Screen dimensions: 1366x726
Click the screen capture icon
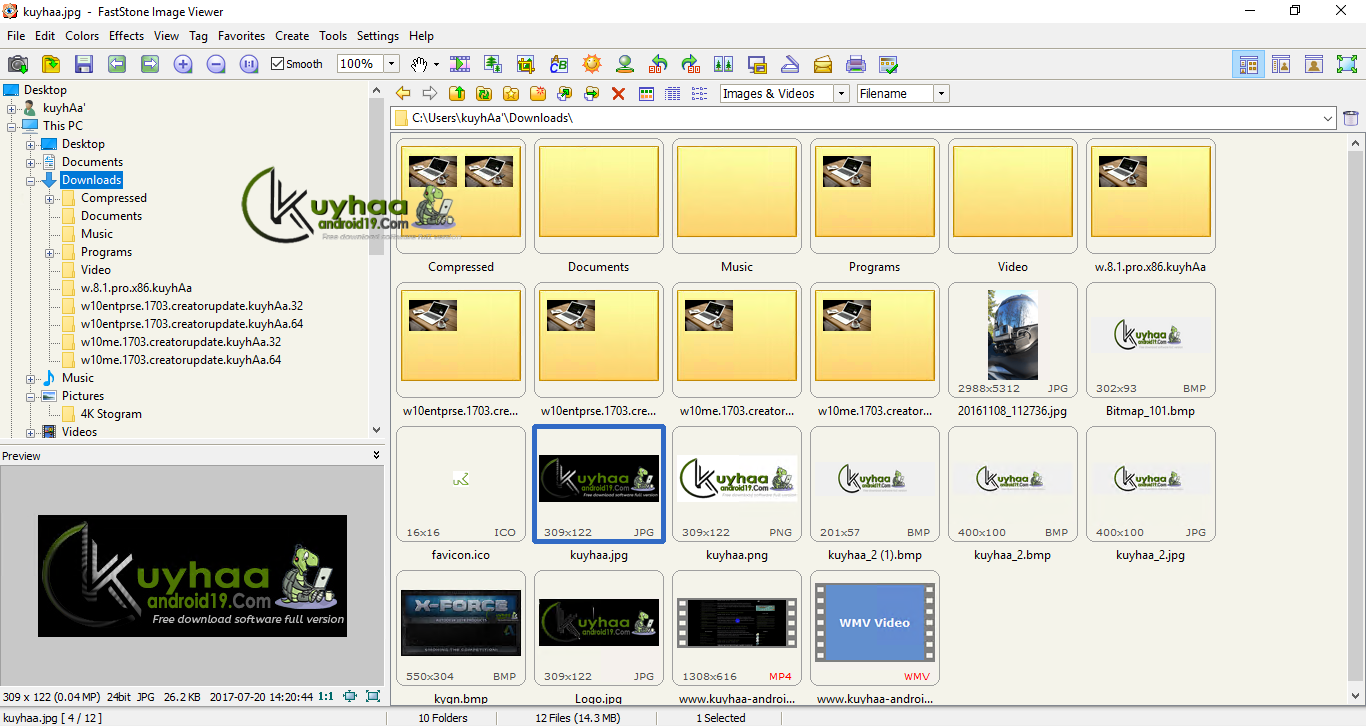[x=757, y=64]
